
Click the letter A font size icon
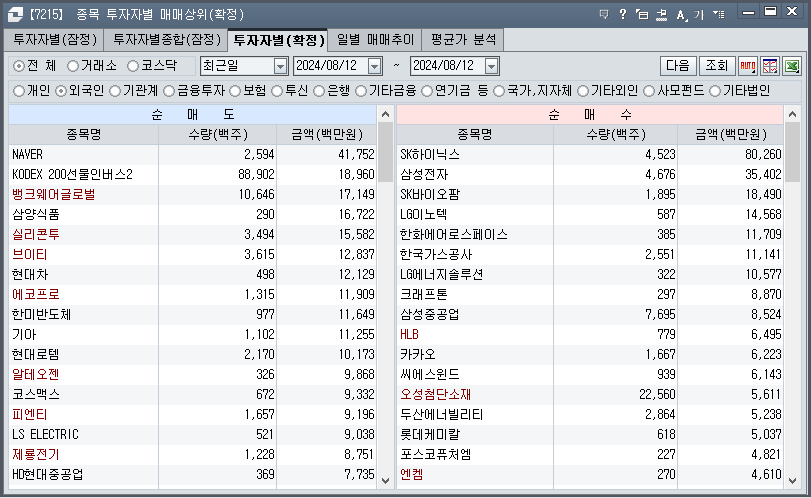(x=681, y=14)
